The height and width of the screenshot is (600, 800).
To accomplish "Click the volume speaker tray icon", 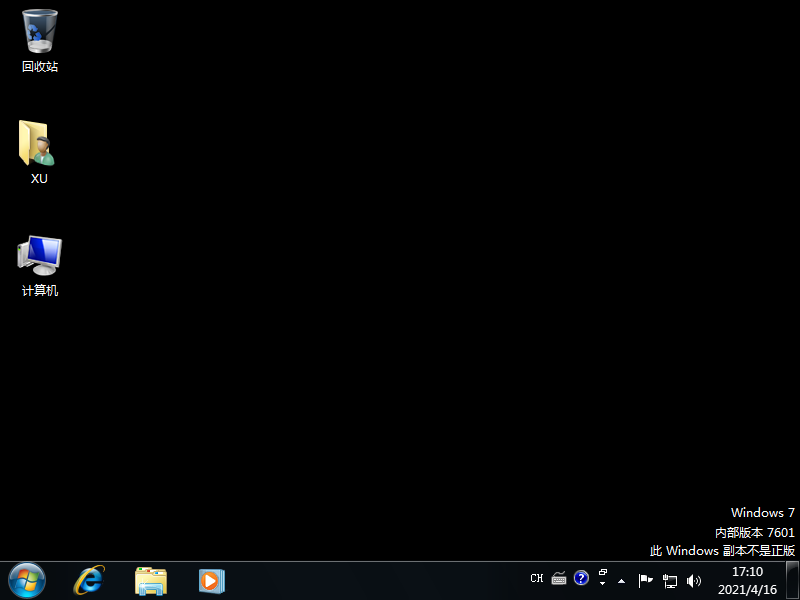I will (694, 580).
